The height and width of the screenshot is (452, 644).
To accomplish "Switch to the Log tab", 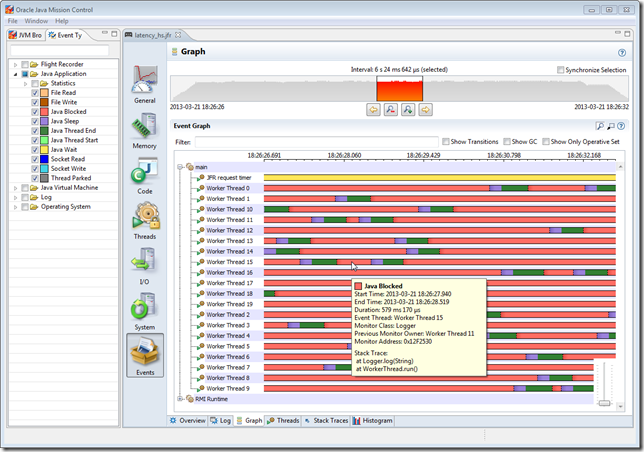I will click(221, 420).
